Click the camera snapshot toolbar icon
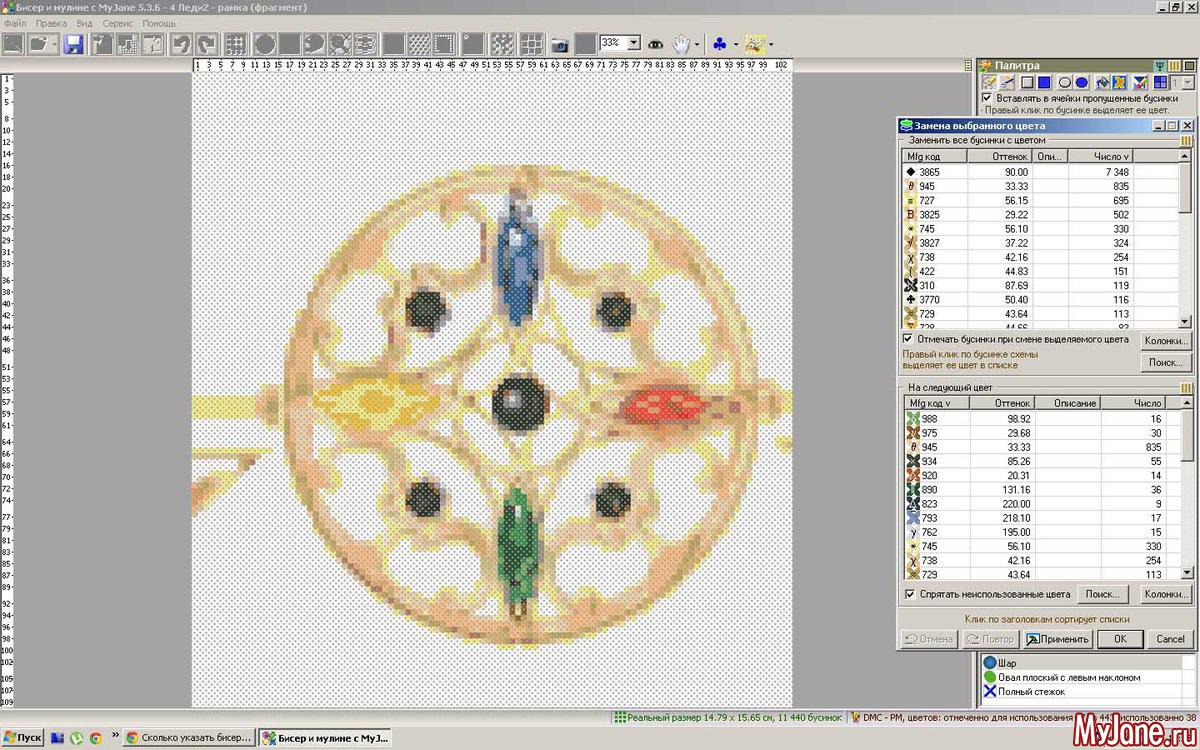 [x=560, y=44]
